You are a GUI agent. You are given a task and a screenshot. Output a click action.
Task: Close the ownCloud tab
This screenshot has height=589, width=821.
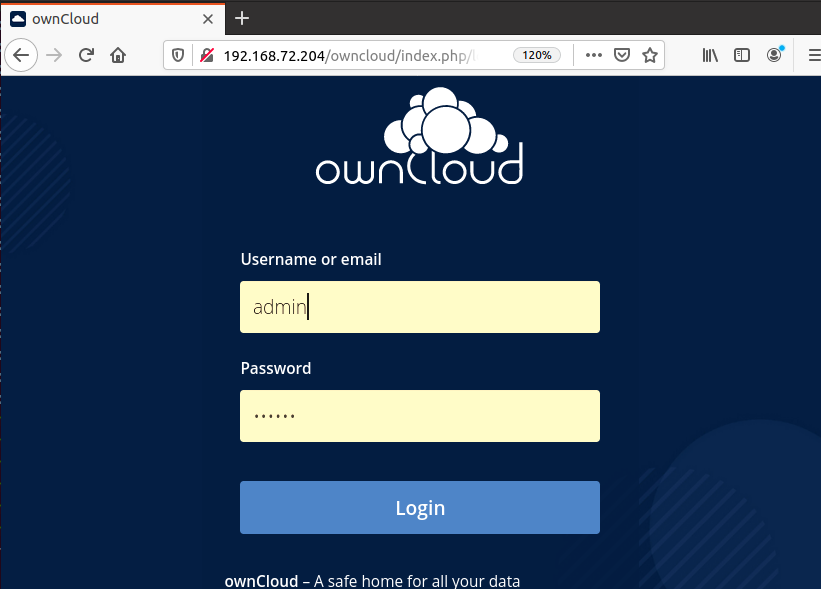208,19
